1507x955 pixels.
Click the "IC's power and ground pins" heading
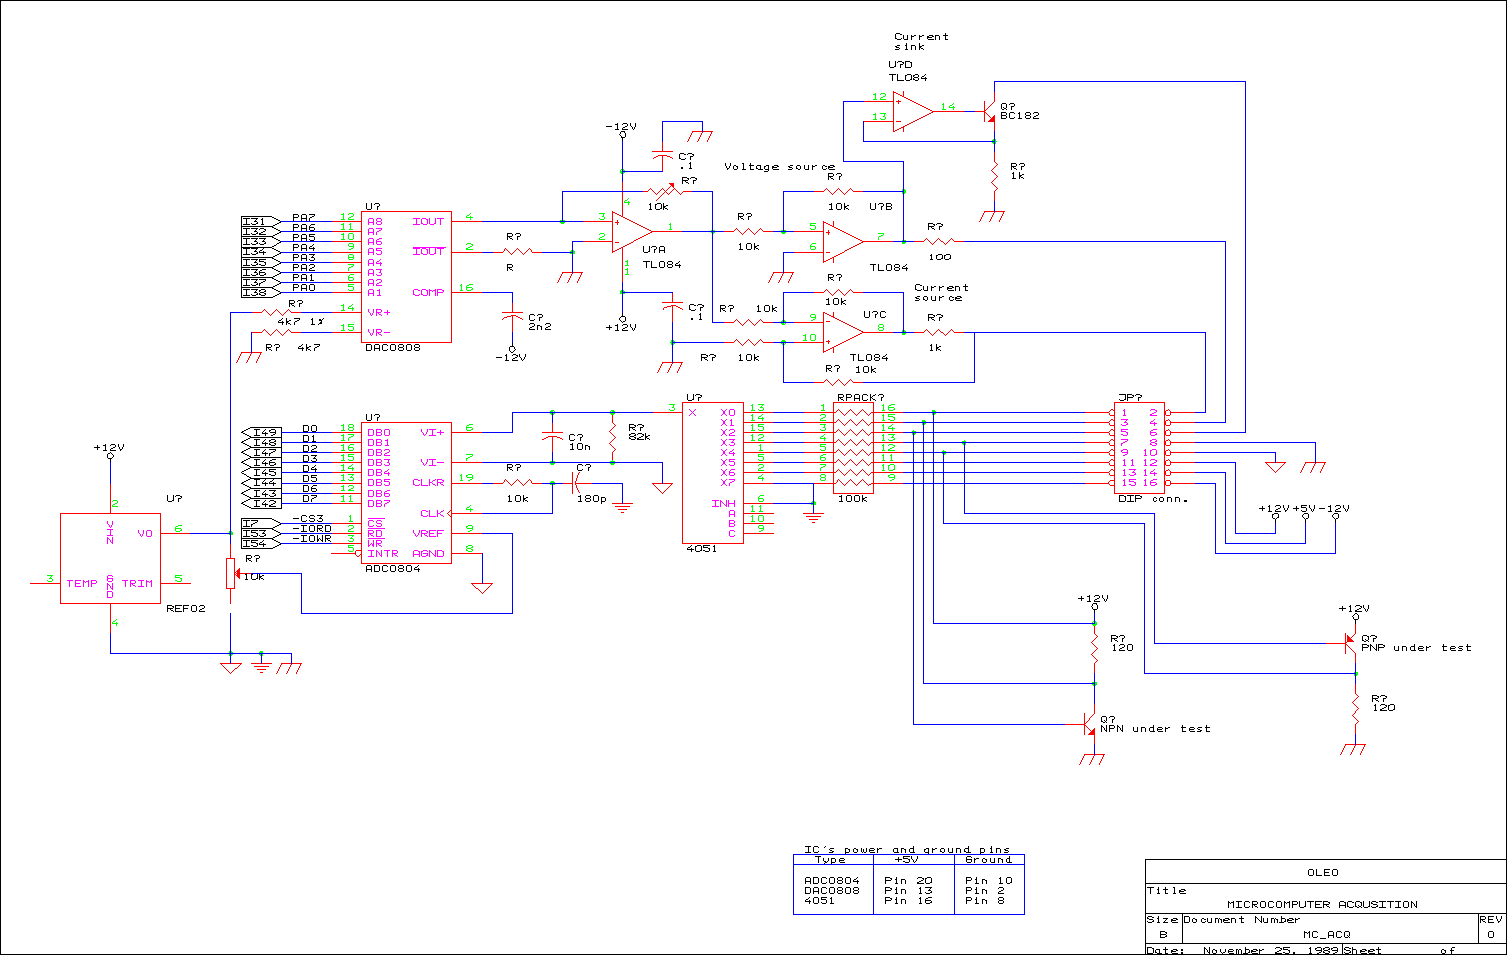907,849
